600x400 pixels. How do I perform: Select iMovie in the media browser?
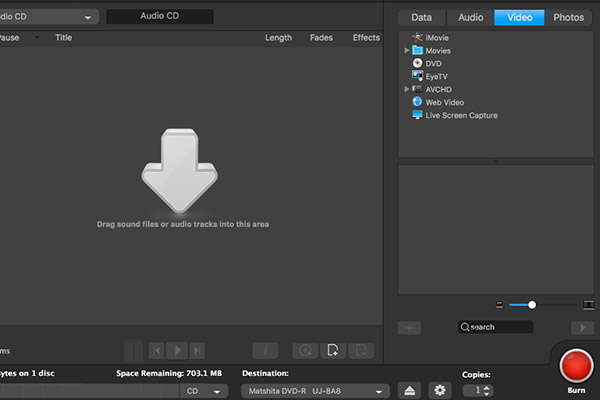click(437, 37)
